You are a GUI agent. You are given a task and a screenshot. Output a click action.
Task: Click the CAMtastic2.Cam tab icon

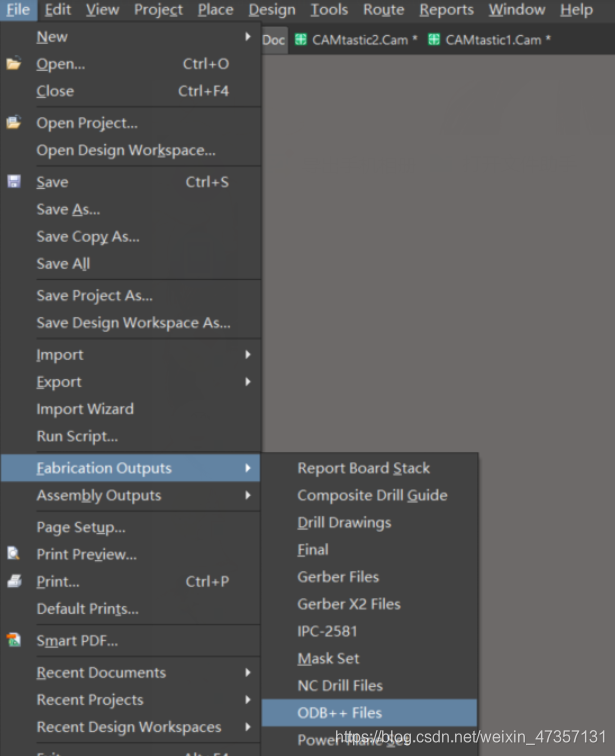[301, 40]
